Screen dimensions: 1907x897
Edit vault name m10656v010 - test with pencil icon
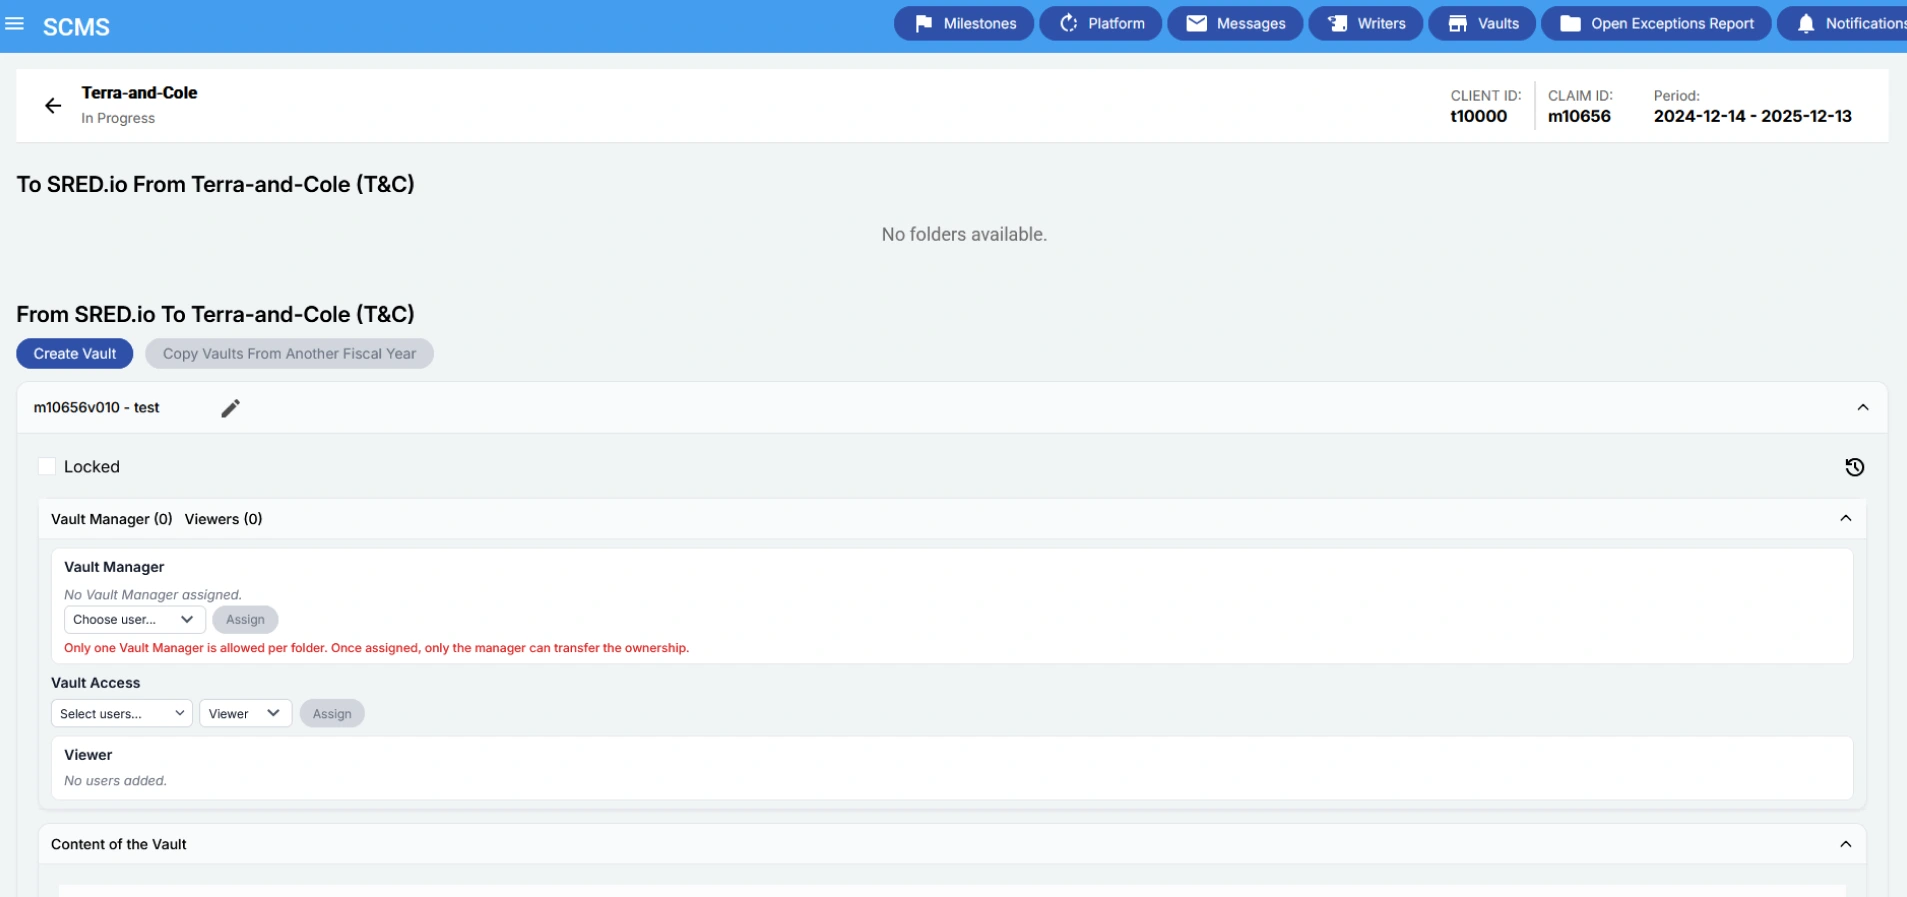coord(230,408)
